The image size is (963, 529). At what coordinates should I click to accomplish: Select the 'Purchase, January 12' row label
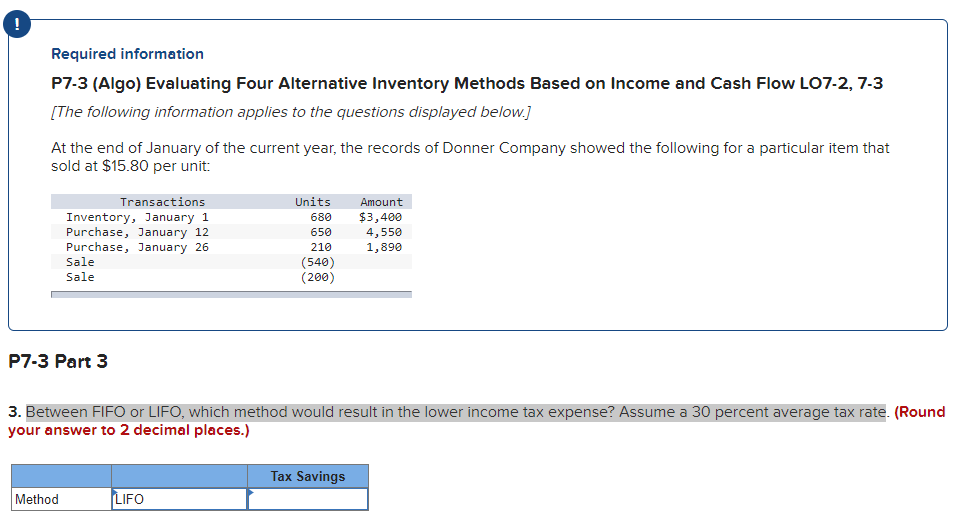(x=138, y=232)
